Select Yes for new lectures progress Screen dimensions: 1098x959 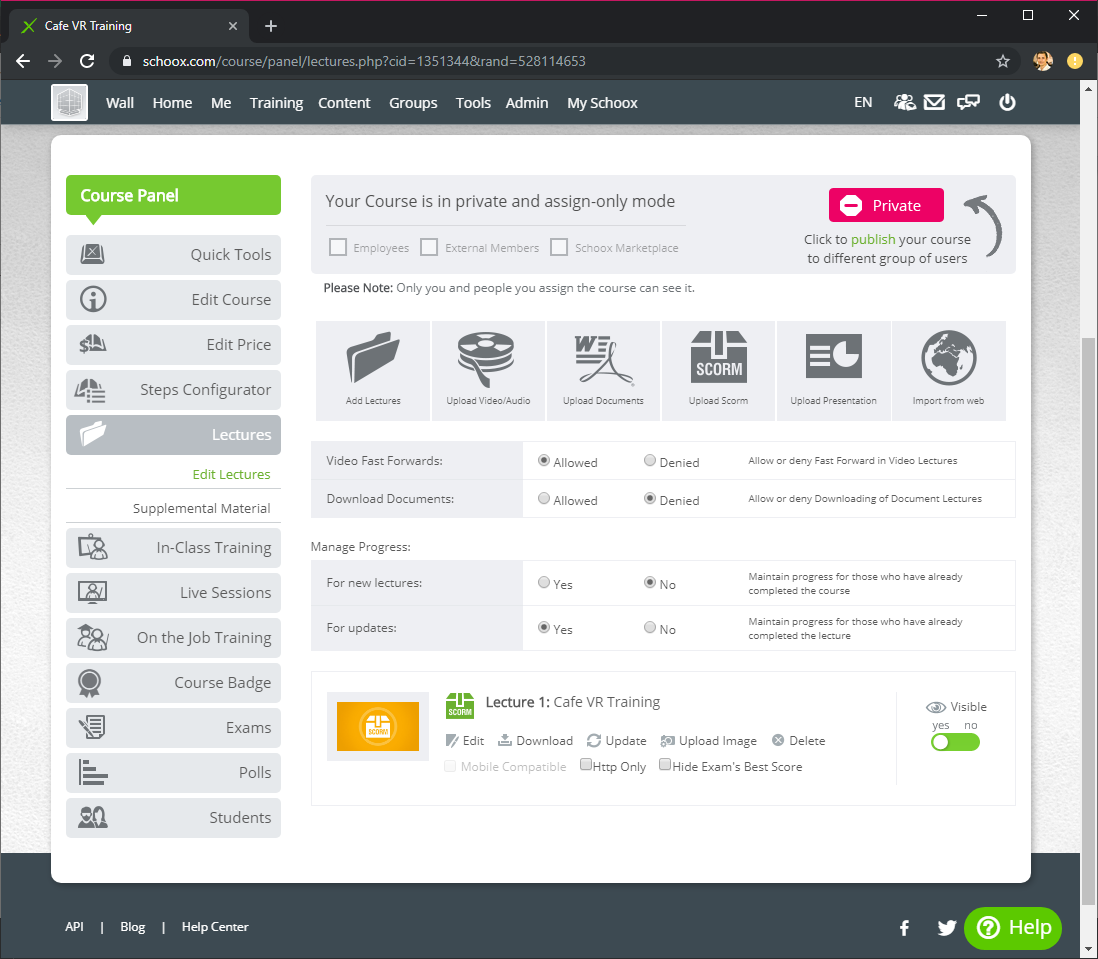tap(543, 582)
